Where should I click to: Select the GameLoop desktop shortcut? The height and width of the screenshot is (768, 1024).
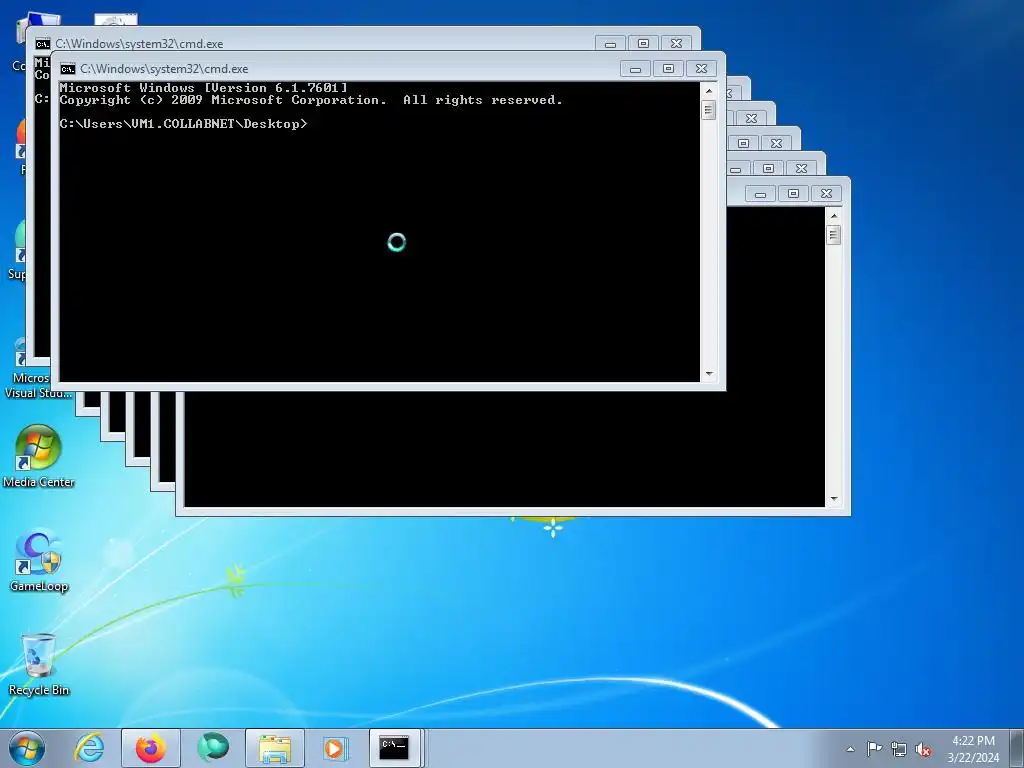point(39,560)
